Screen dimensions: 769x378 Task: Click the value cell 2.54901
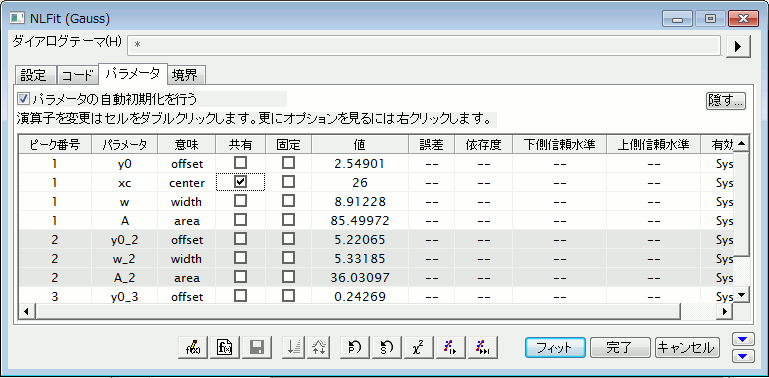[360, 163]
